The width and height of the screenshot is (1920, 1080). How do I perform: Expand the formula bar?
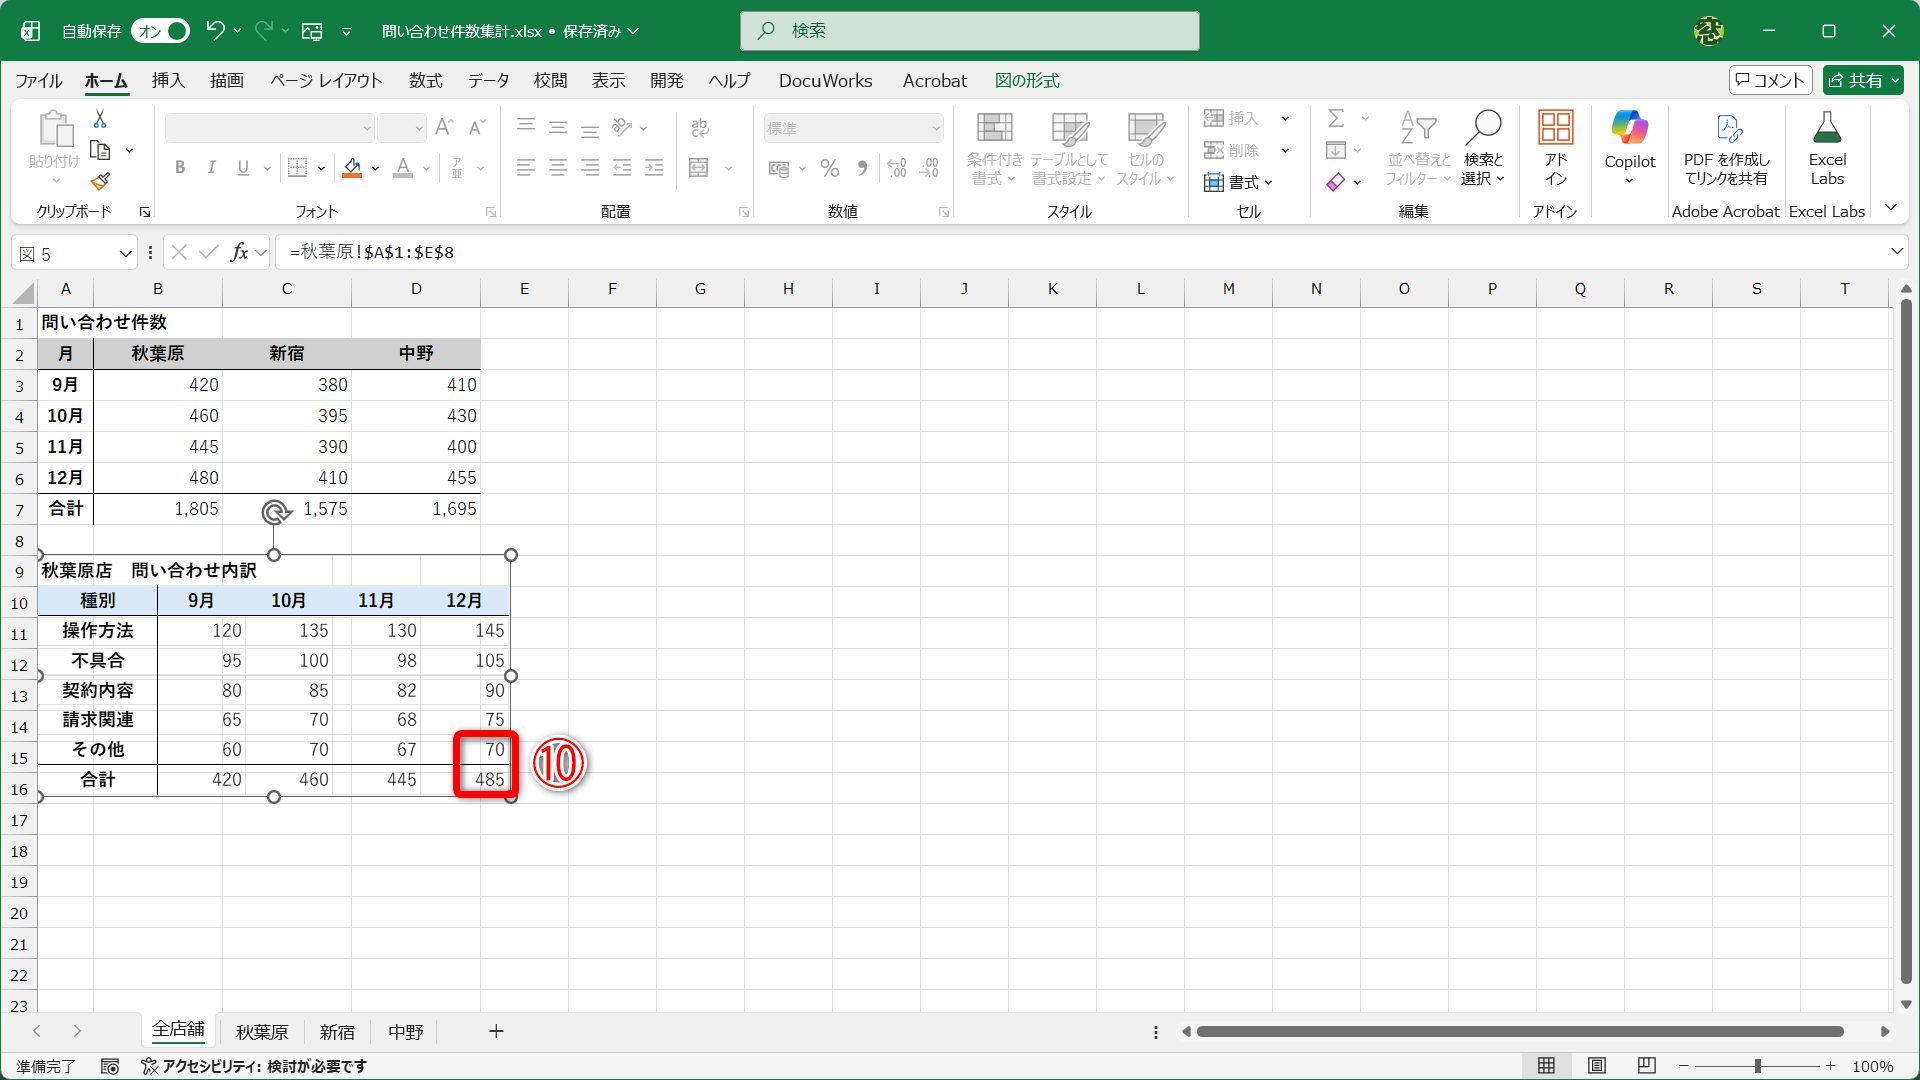(1898, 252)
